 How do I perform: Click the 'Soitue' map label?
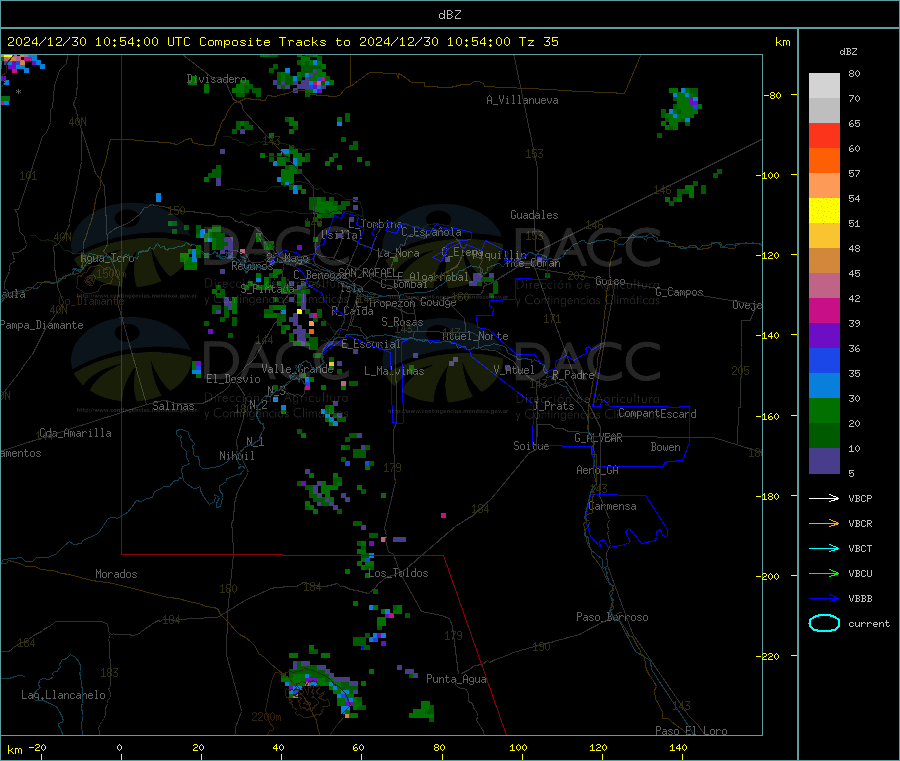(x=531, y=446)
